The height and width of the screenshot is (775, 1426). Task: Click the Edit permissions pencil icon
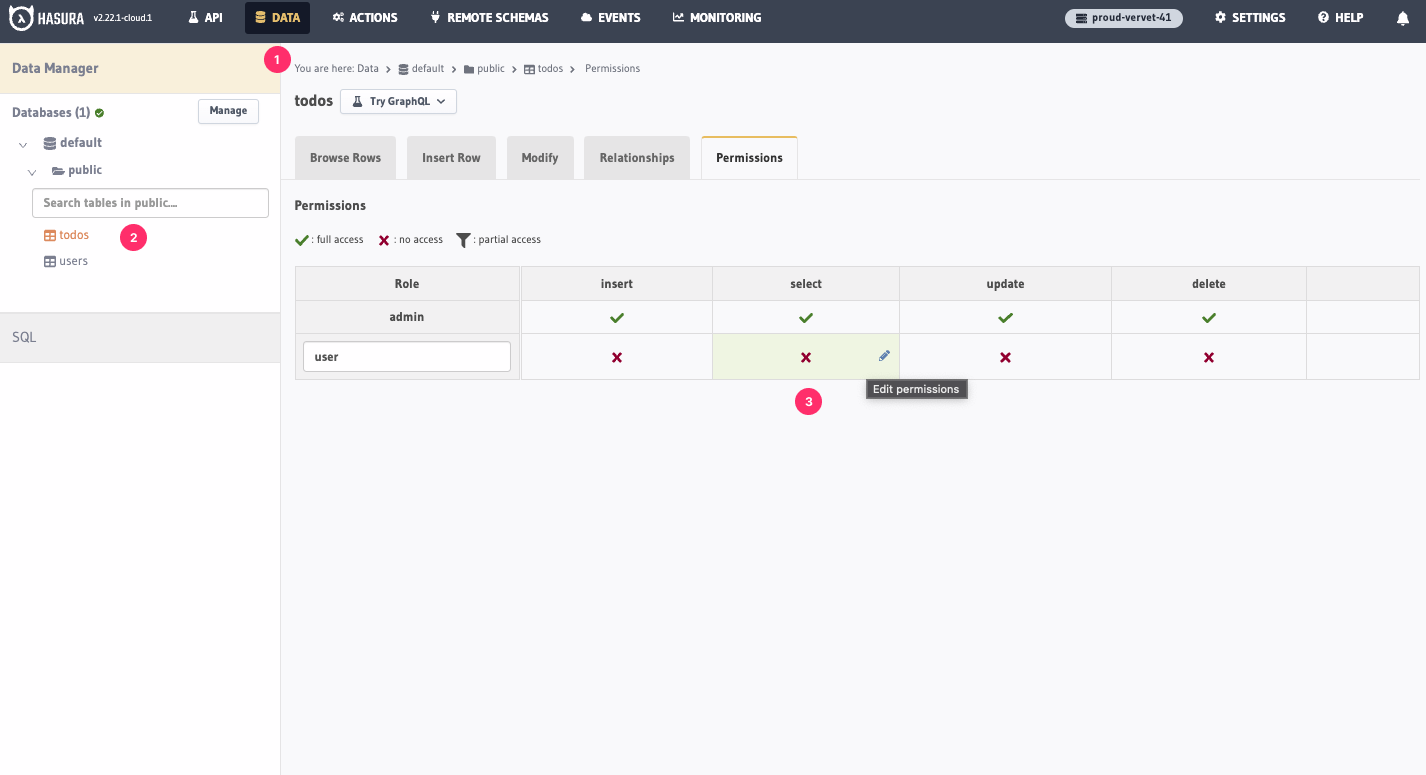point(884,355)
